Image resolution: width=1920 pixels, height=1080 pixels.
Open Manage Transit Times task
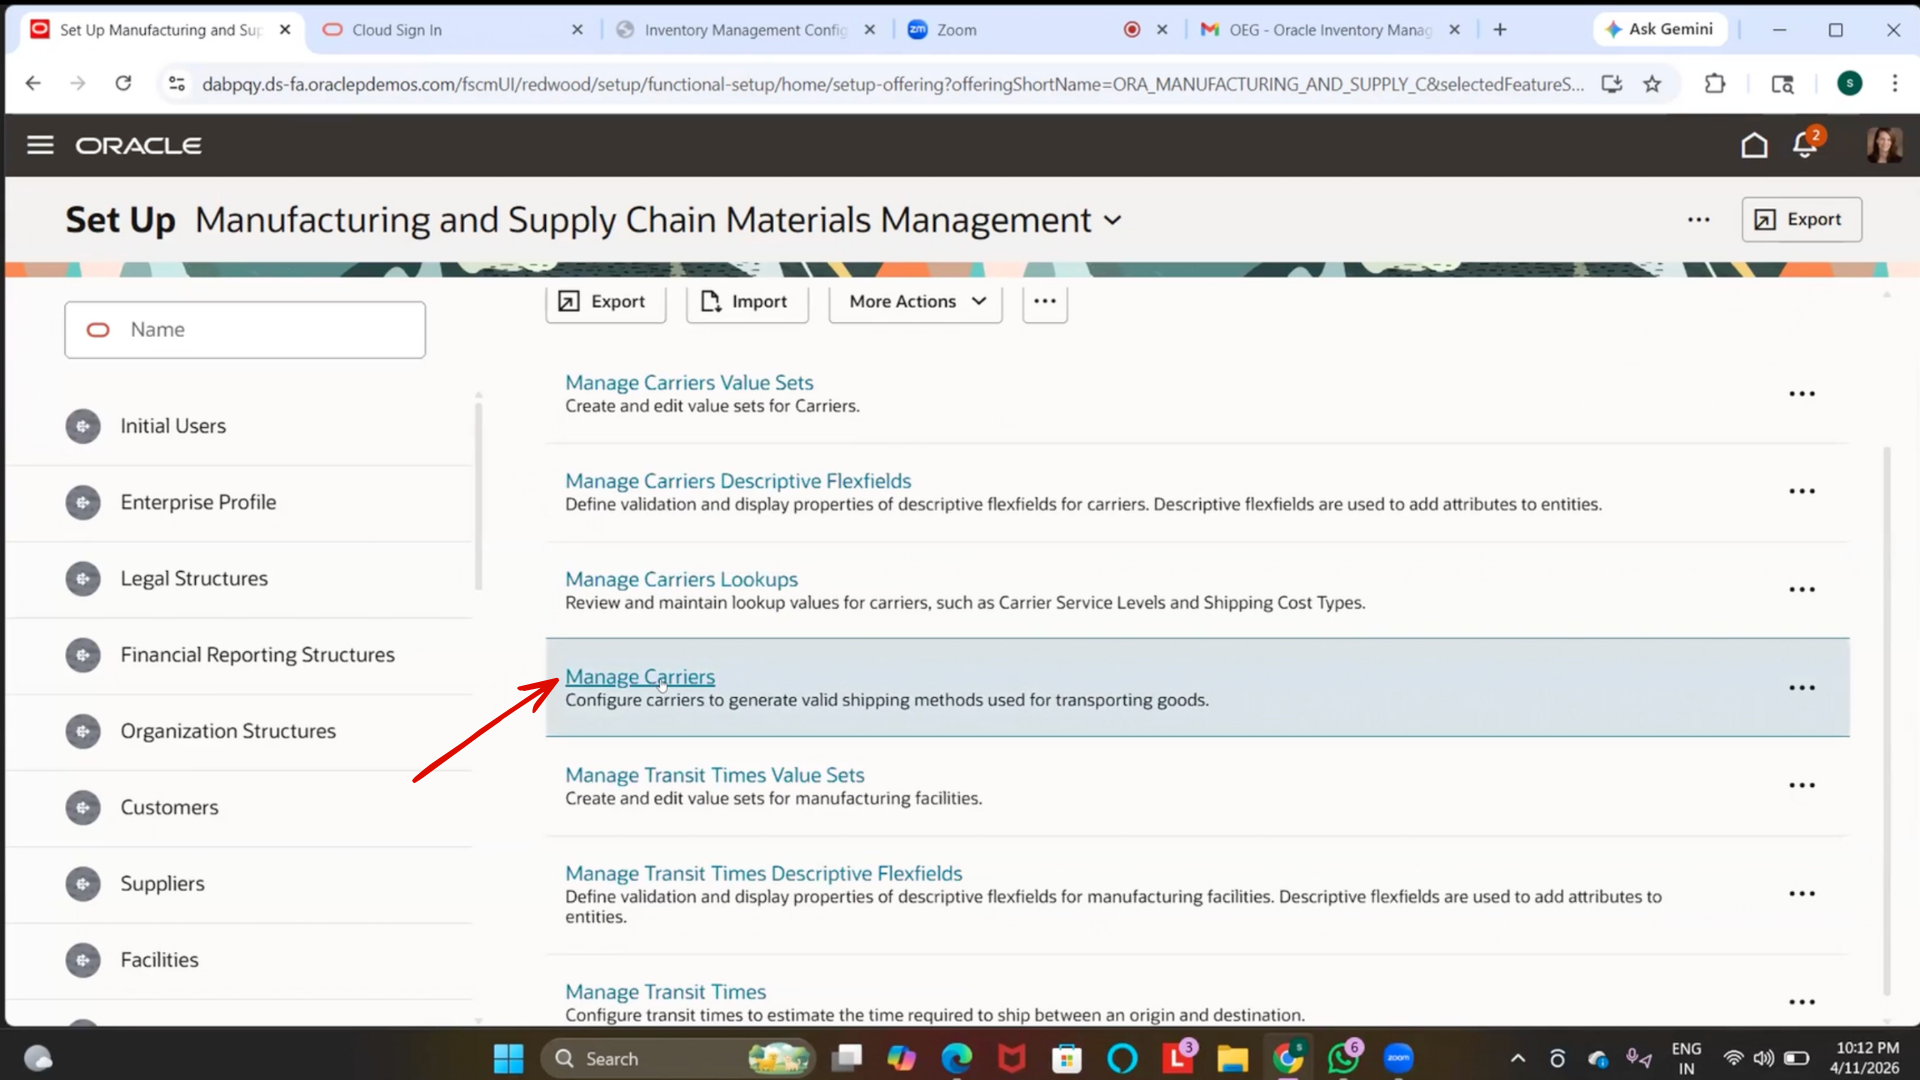coord(666,992)
